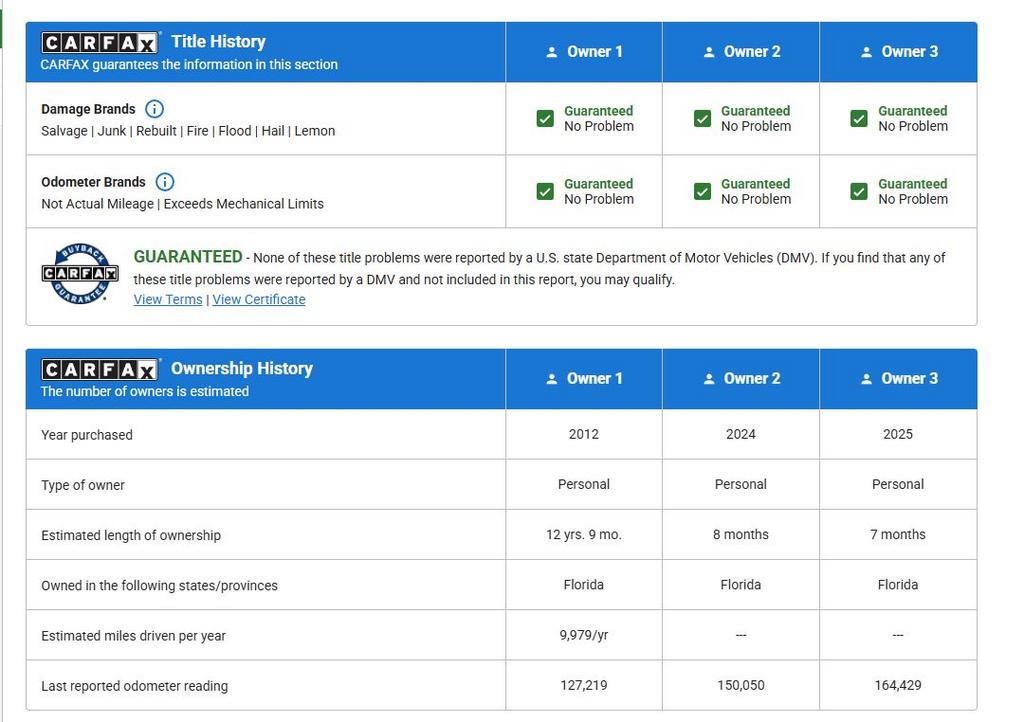Click the Estimated miles driven per year row label
1024x722 pixels.
coord(133,636)
